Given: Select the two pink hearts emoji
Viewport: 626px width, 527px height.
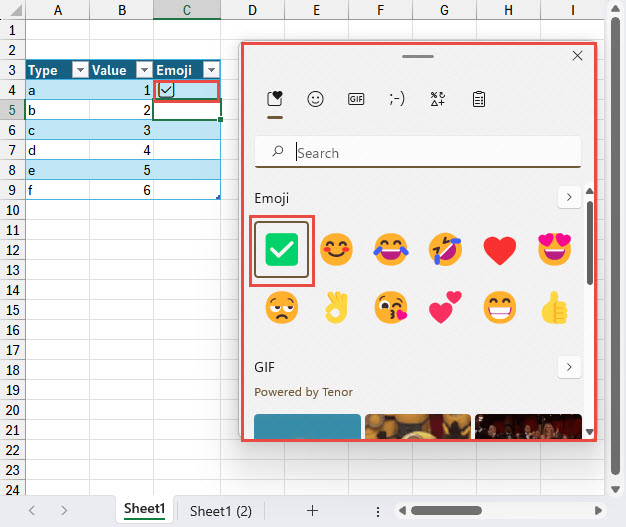Looking at the screenshot, I should point(445,307).
